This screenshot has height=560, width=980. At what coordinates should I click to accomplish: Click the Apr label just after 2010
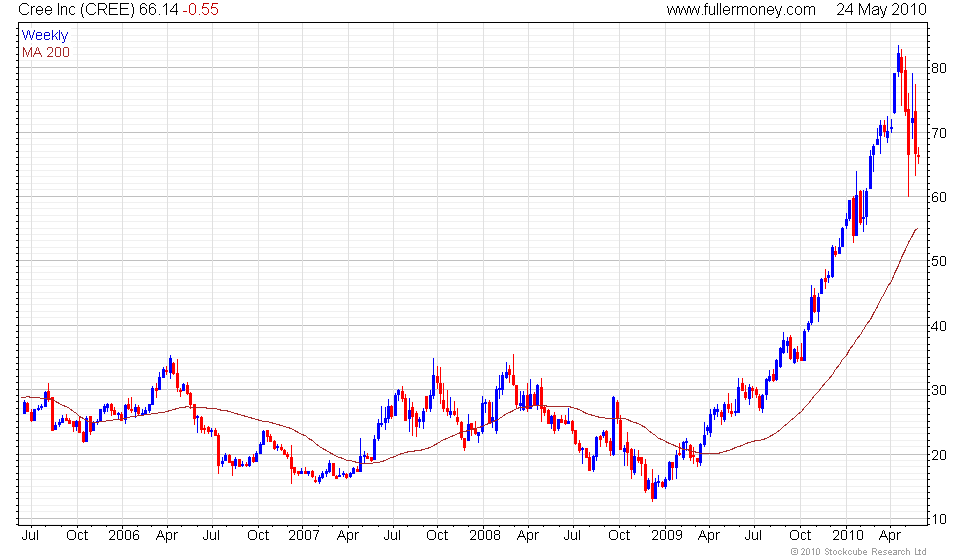[x=890, y=536]
